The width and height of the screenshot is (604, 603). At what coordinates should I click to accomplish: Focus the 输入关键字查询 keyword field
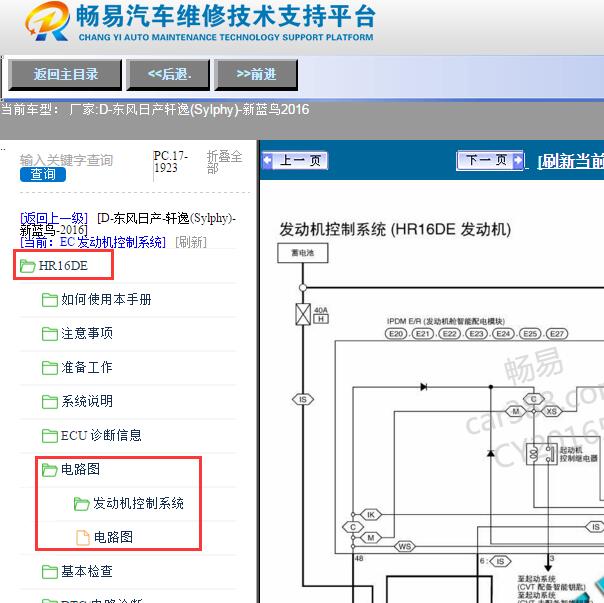point(66,160)
